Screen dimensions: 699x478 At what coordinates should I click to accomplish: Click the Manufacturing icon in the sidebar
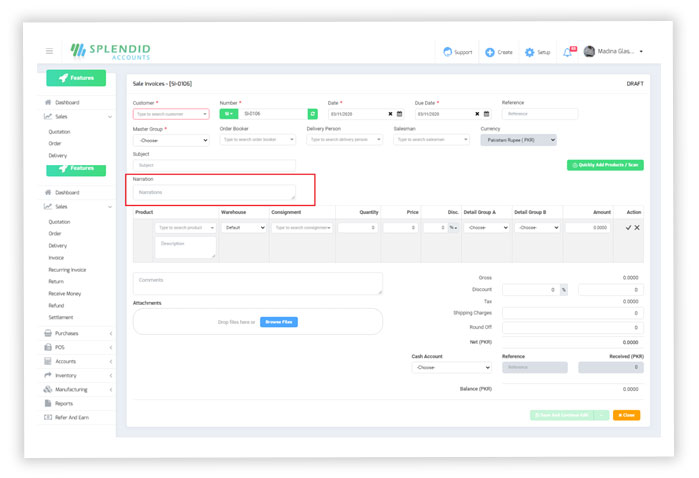[48, 389]
